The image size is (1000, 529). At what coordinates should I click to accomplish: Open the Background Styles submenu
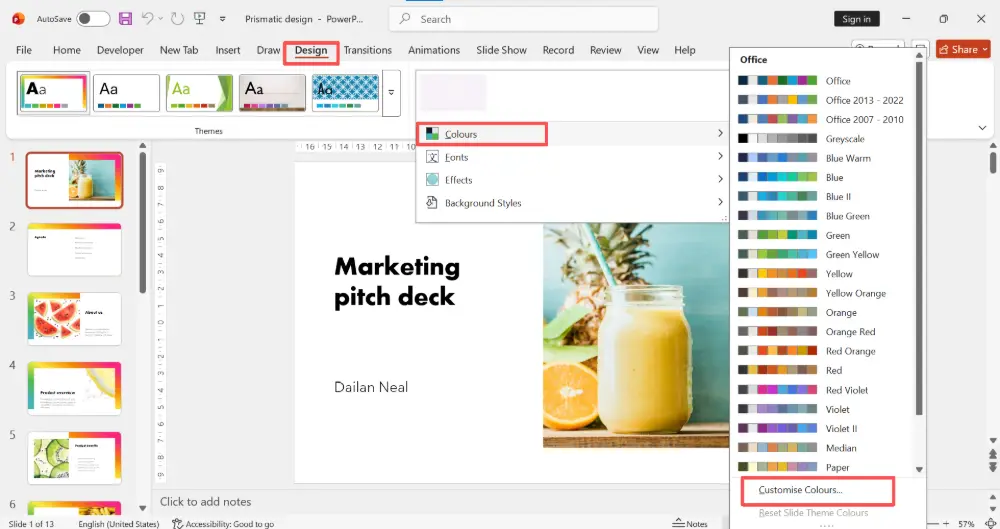[x=571, y=203]
